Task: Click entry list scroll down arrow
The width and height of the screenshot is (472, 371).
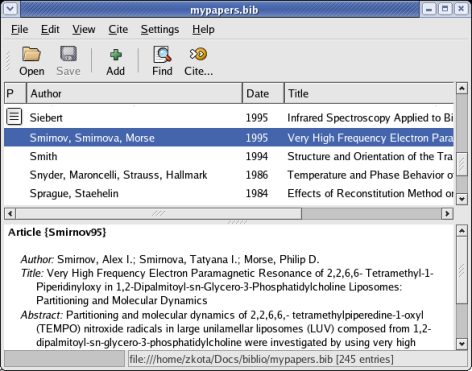Action: tap(462, 199)
